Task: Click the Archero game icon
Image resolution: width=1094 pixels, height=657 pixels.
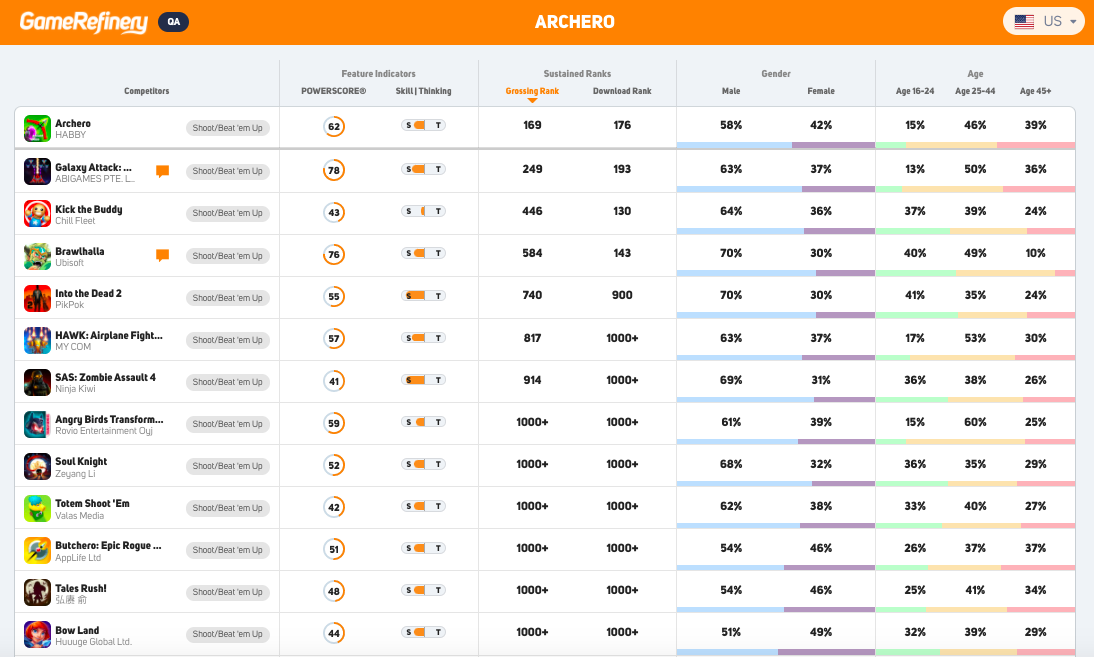Action: click(38, 128)
